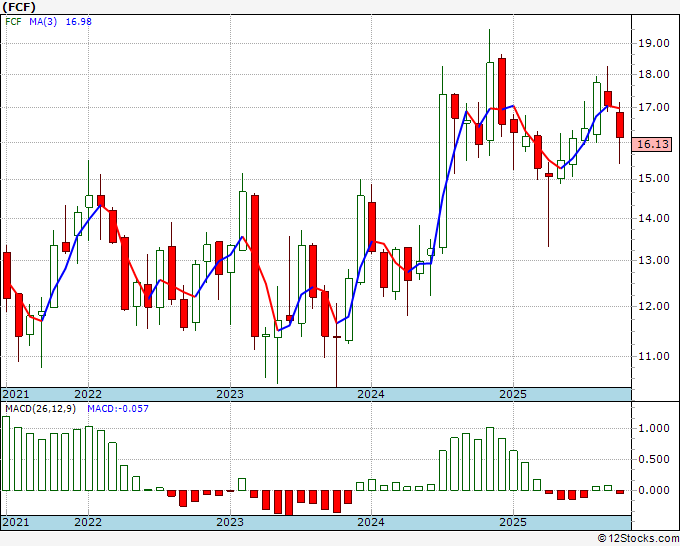The width and height of the screenshot is (680, 546).
Task: Click the 19.00 price axis label
Action: (653, 43)
